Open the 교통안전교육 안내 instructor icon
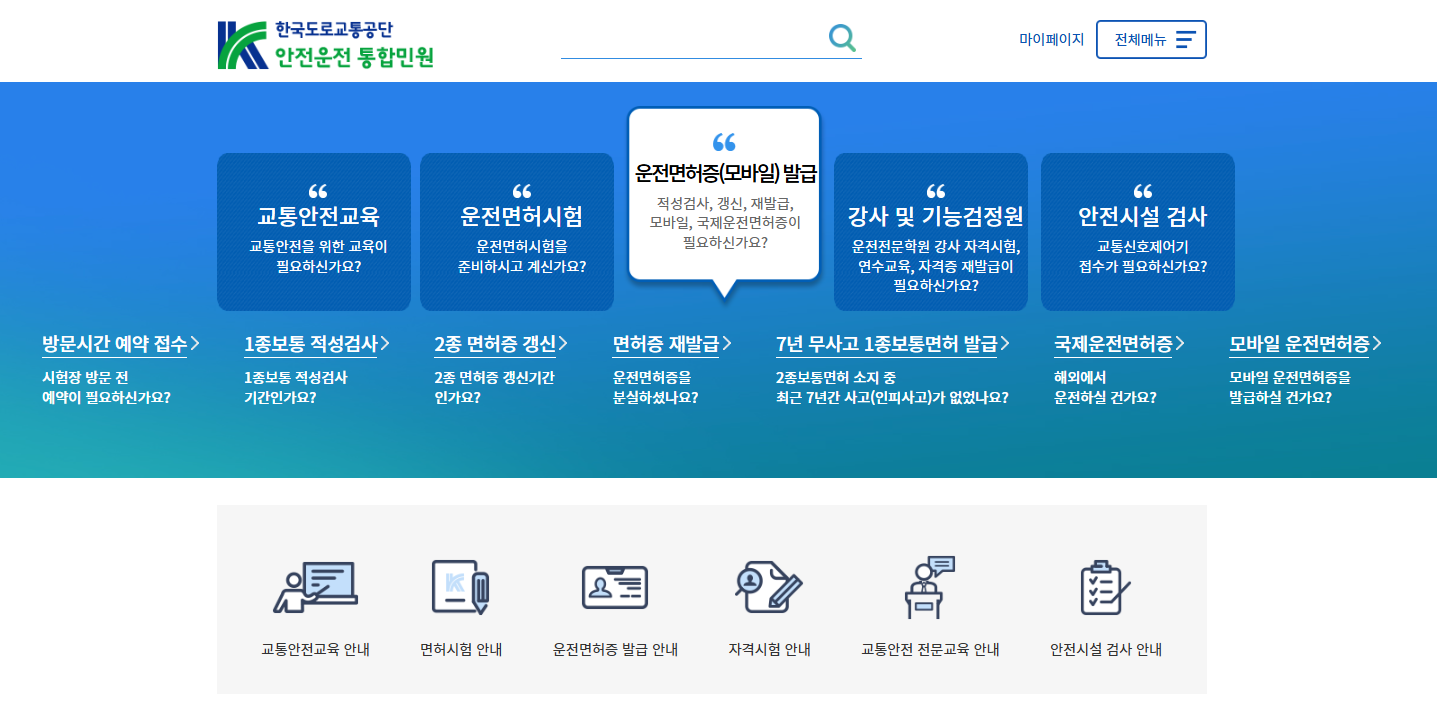This screenshot has height=708, width=1437. click(315, 588)
